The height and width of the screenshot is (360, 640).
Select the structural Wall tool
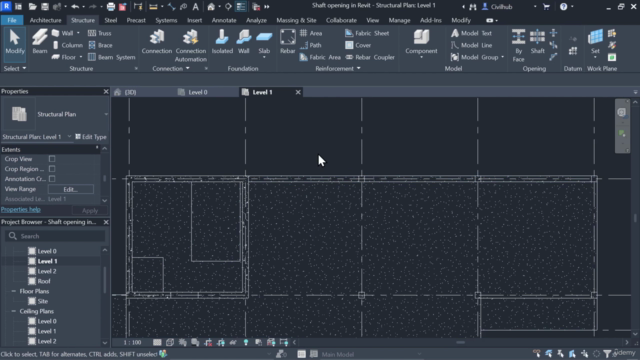[62, 33]
